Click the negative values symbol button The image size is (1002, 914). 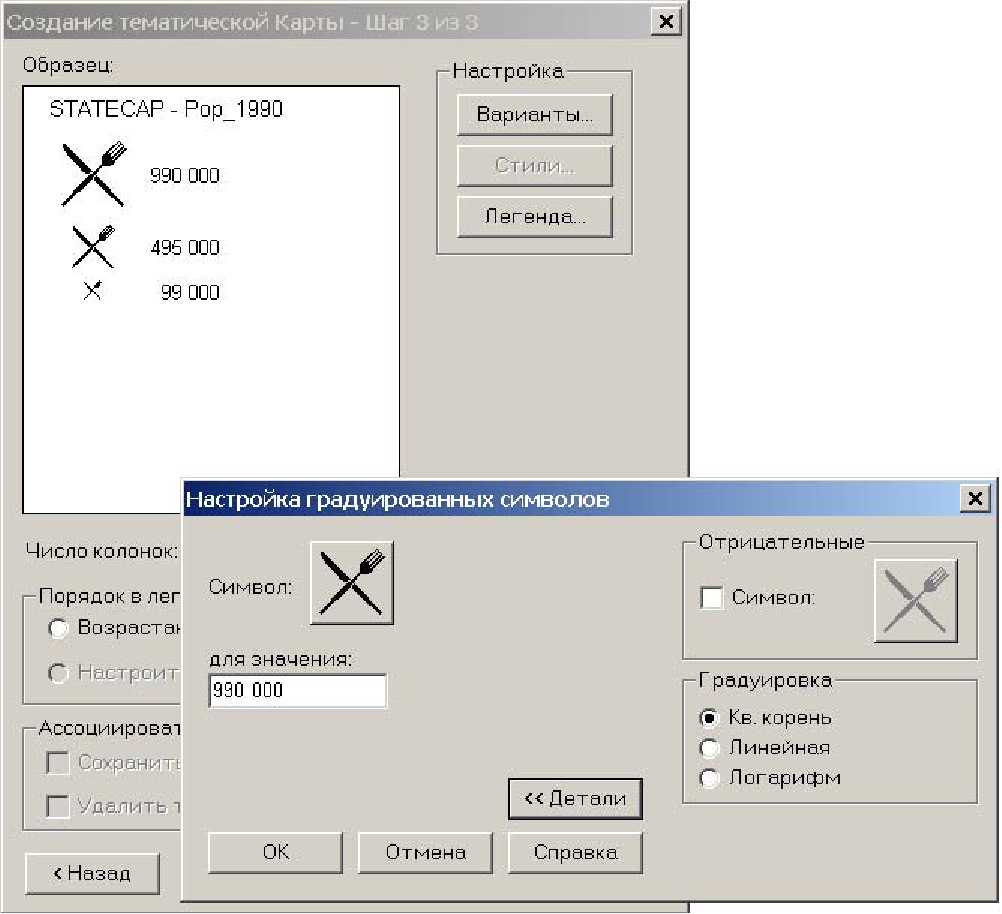pyautogui.click(x=915, y=601)
